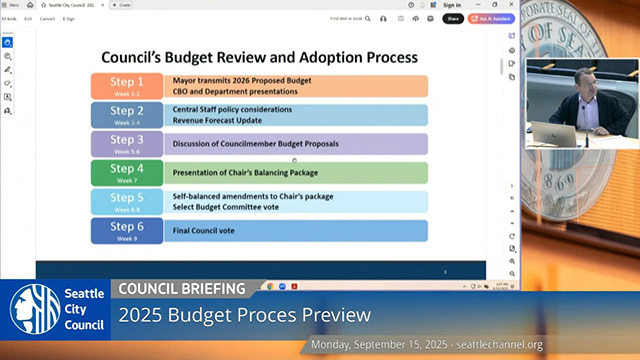Select the highlighted Select tool in quick toolbar
Viewport: 640px width, 360px height.
7,42
